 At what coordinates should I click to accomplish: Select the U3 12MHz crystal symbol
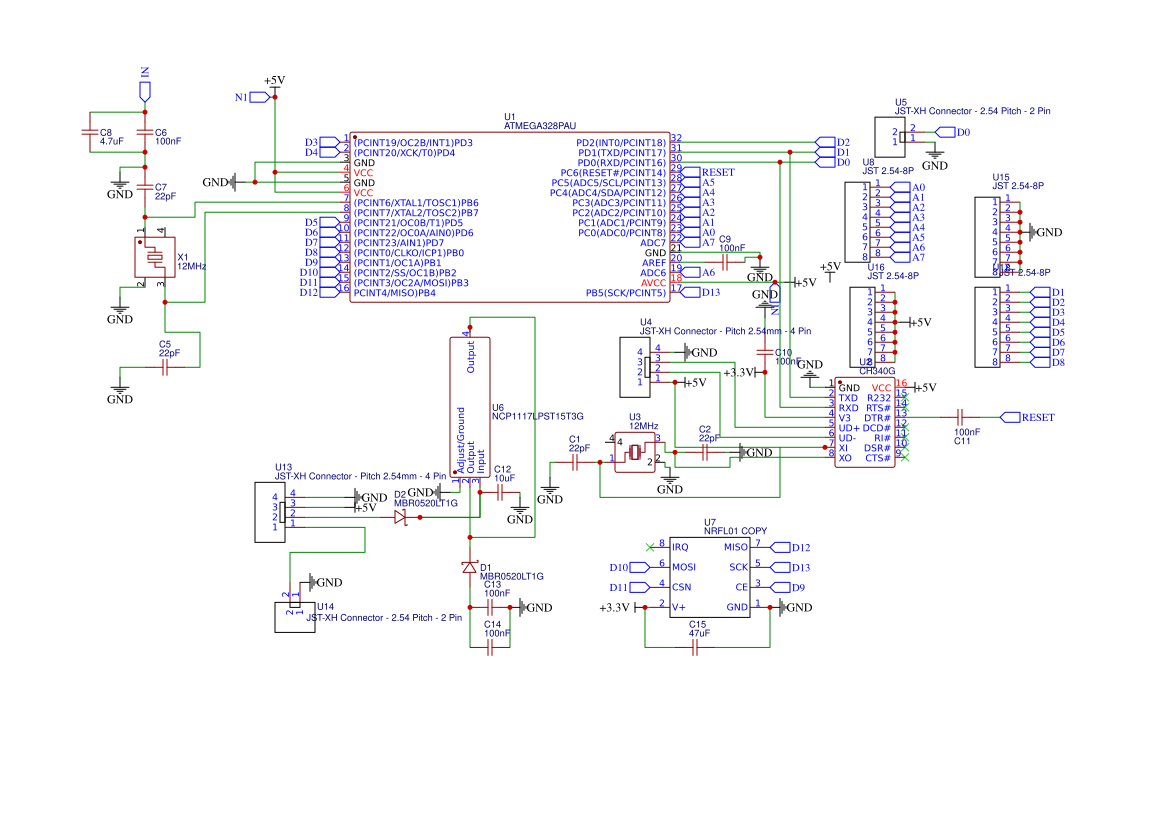(x=635, y=452)
